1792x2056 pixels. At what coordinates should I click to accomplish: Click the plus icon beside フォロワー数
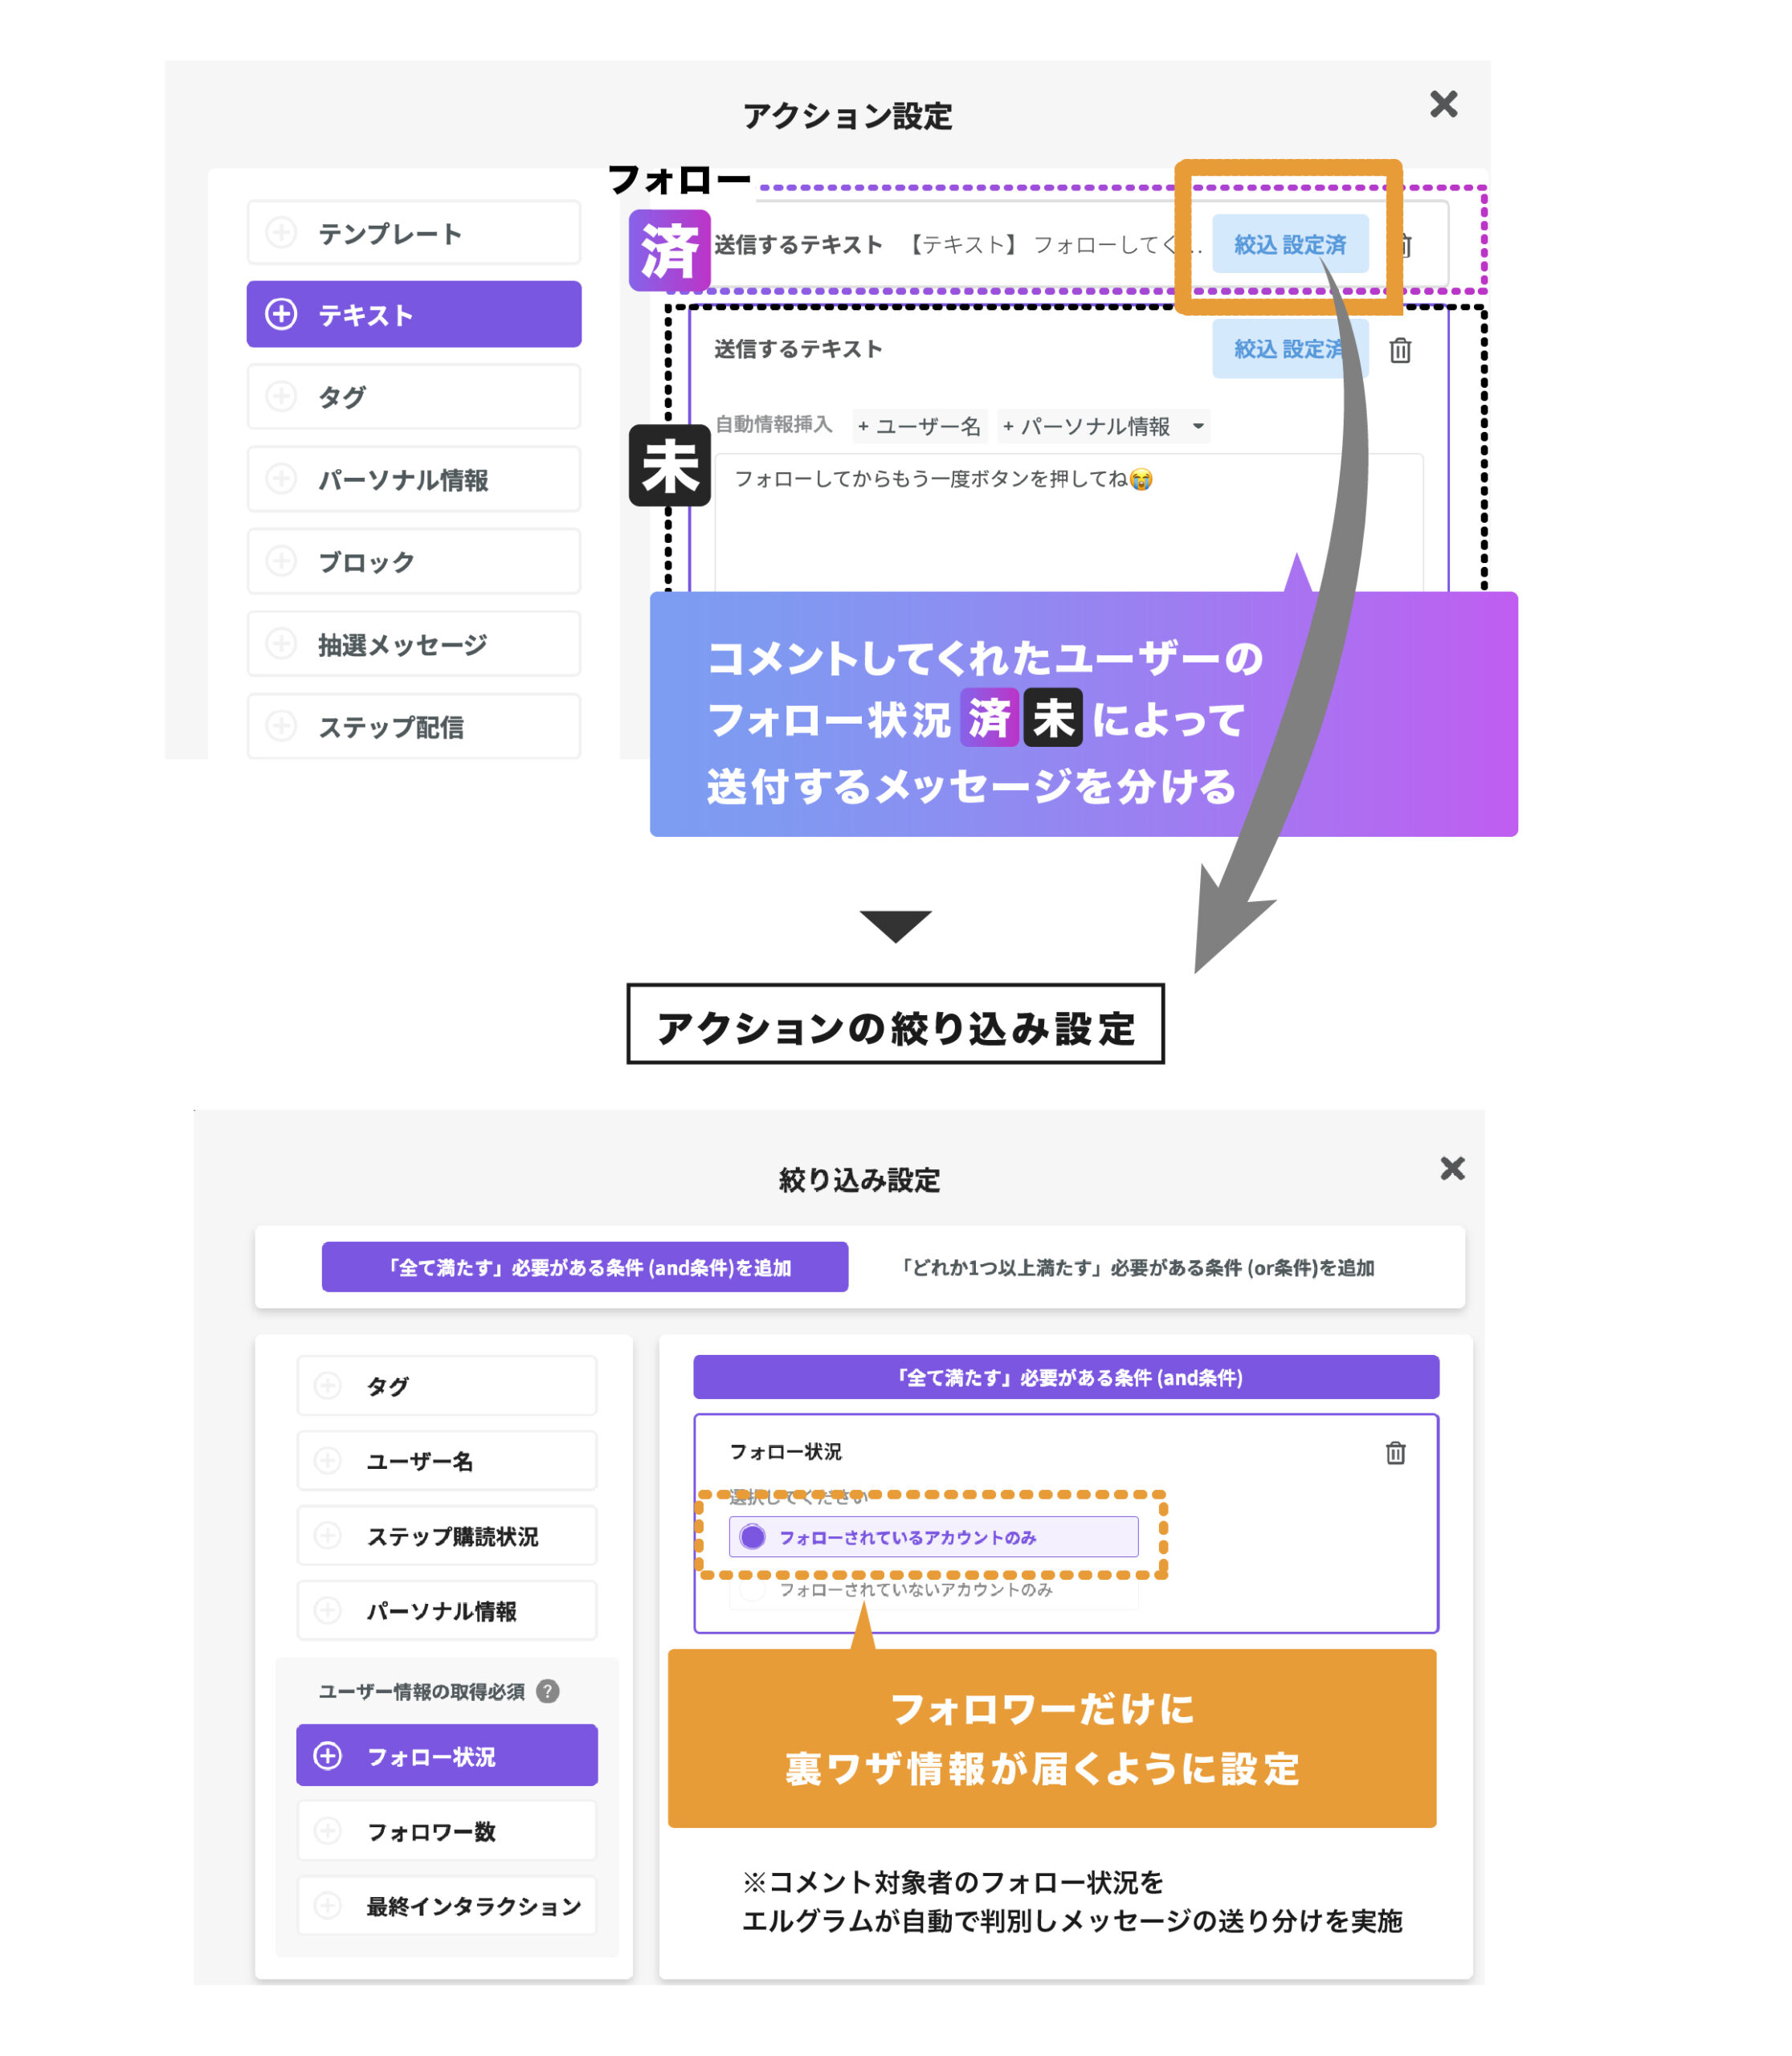click(327, 1831)
